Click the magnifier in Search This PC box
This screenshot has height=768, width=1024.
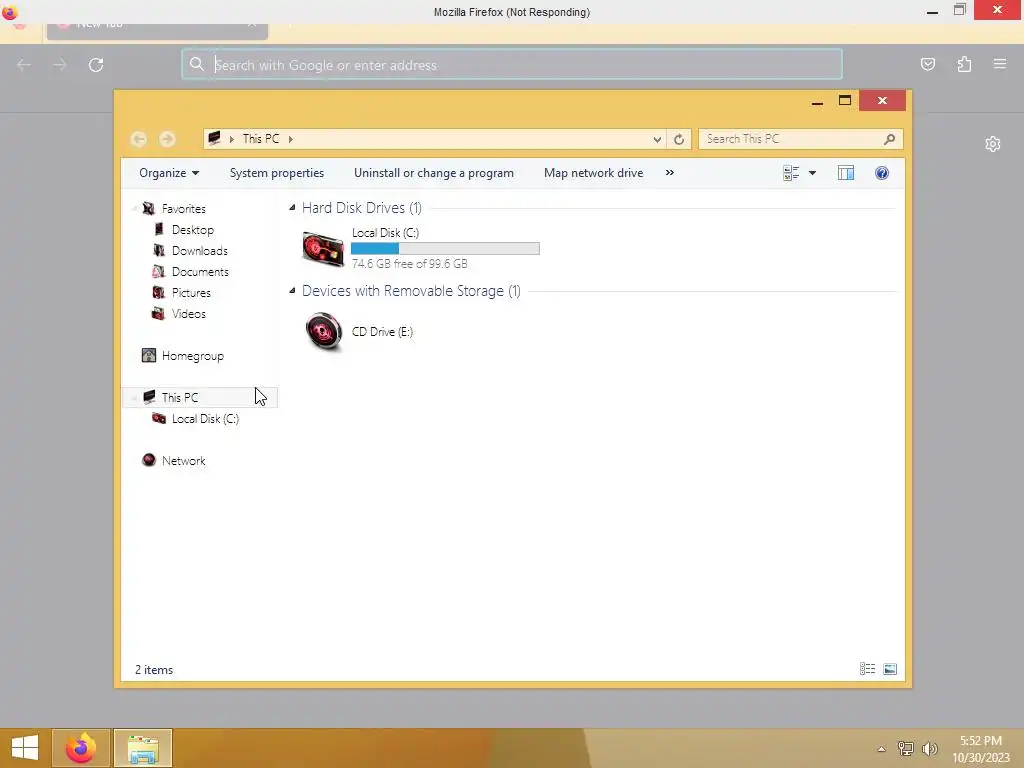(889, 139)
